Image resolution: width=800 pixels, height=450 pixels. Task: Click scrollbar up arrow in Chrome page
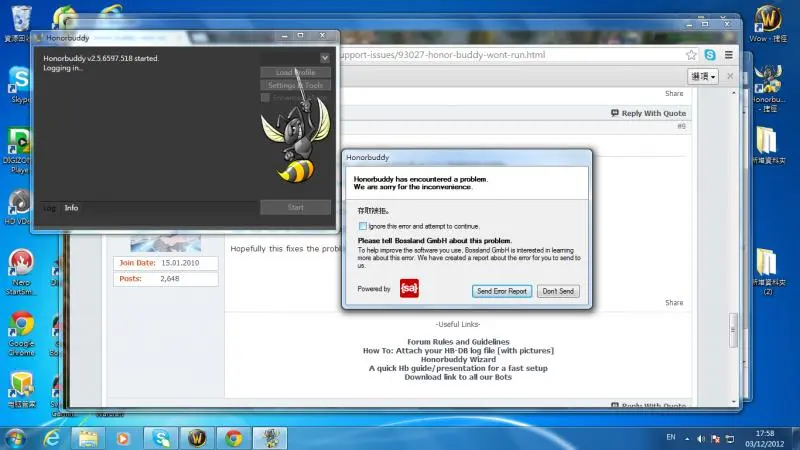pyautogui.click(x=734, y=93)
